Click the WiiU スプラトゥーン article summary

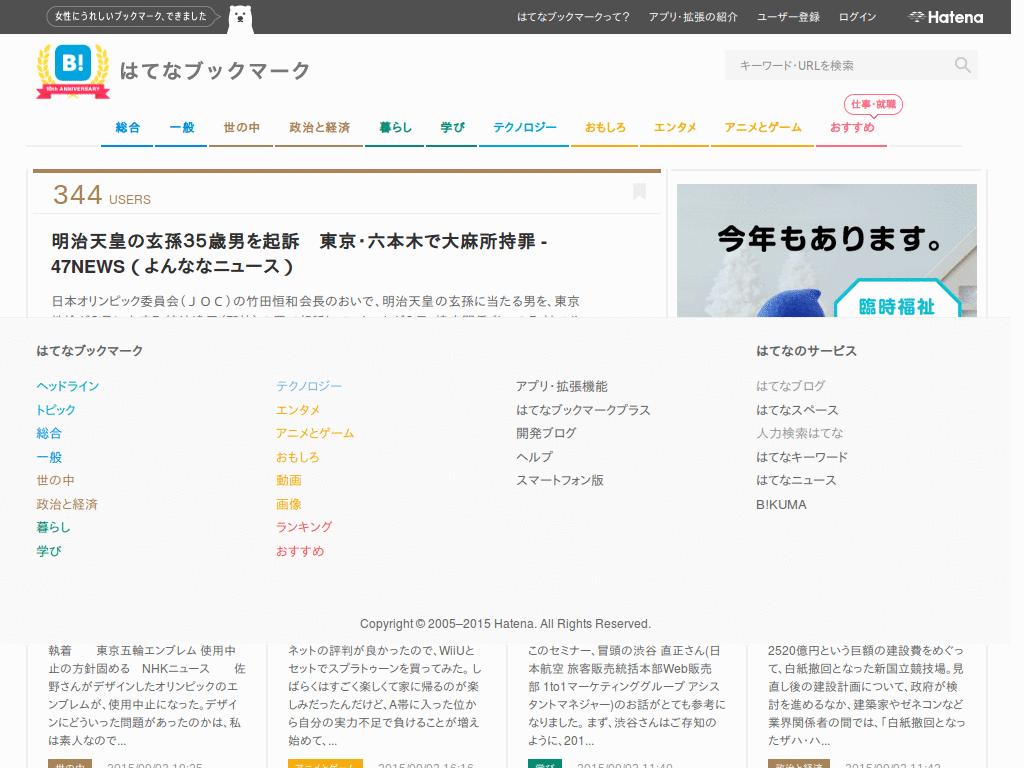(x=385, y=696)
